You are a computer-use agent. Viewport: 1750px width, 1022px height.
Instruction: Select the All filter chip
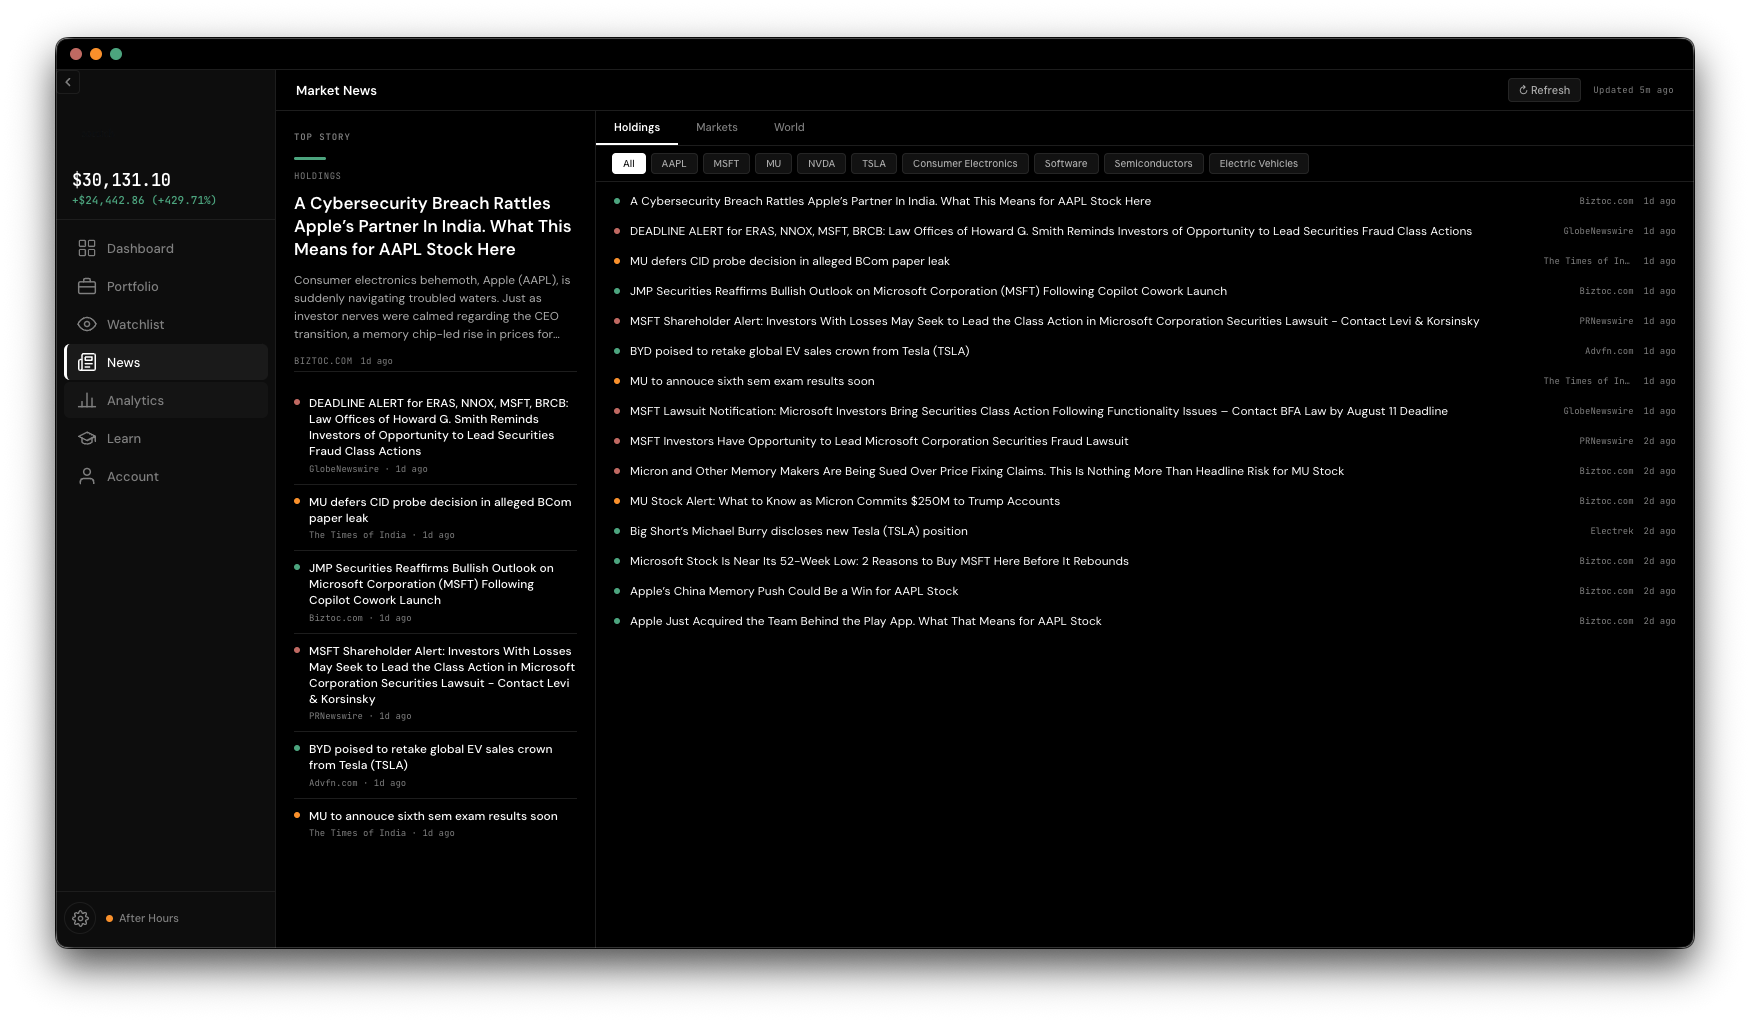(629, 164)
